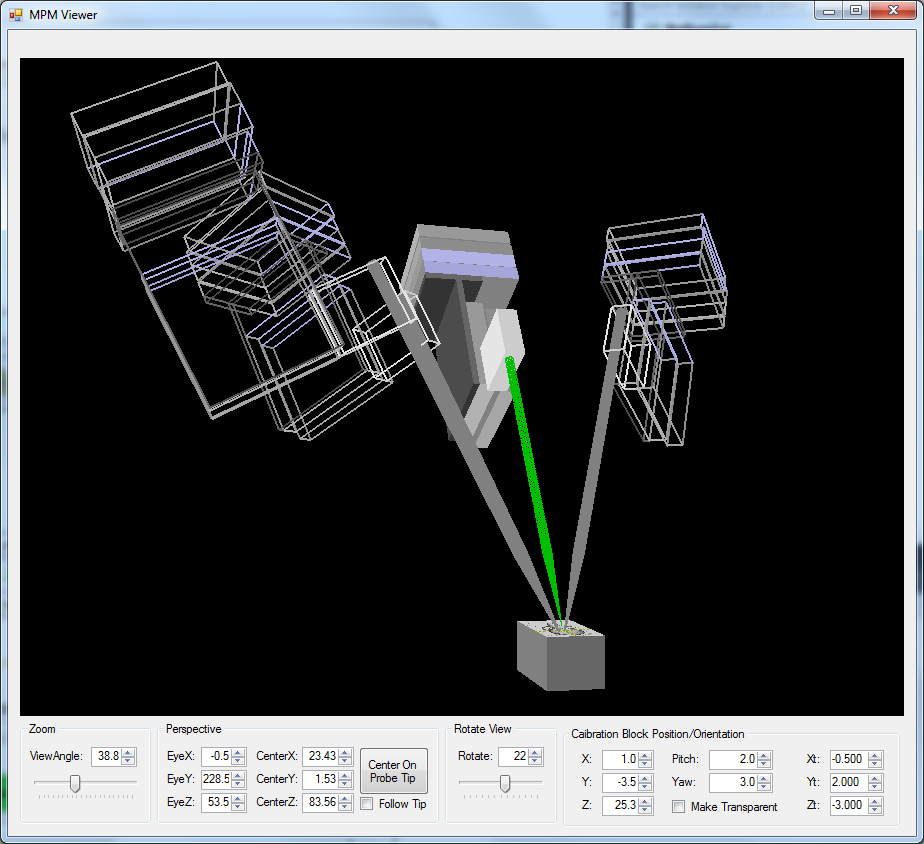Click the Pitch value field
This screenshot has height=844, width=924.
pyautogui.click(x=733, y=759)
